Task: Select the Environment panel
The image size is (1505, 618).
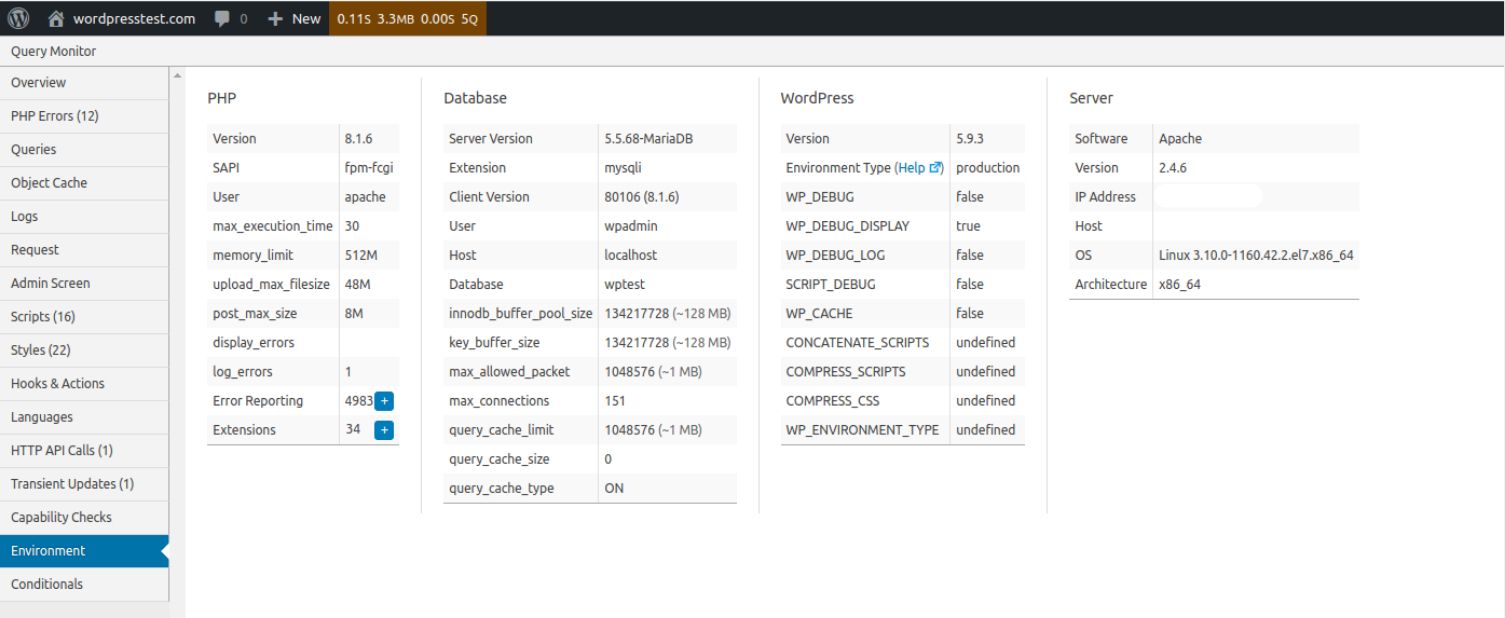Action: coord(84,551)
